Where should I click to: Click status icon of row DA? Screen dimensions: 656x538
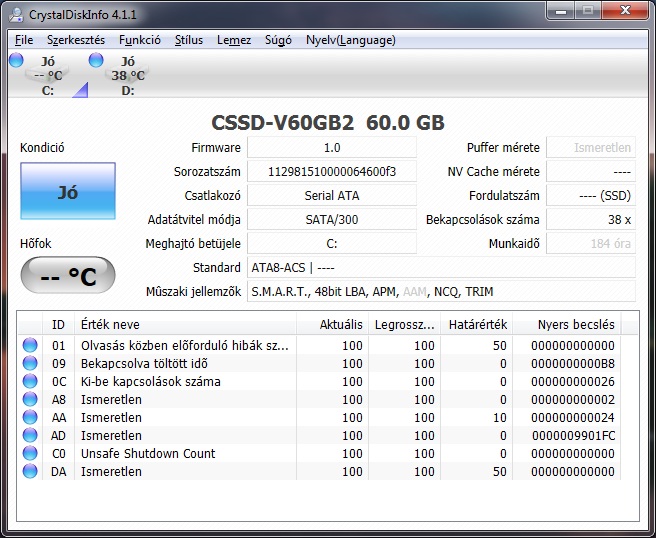click(30, 471)
